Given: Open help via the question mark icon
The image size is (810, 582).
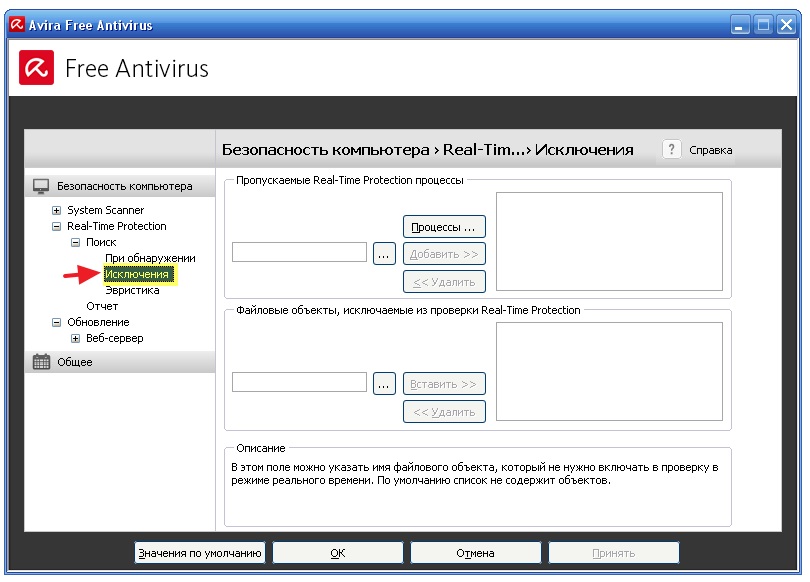Looking at the screenshot, I should pos(671,150).
